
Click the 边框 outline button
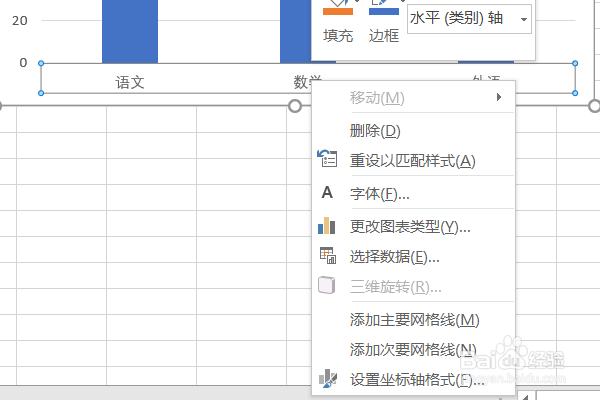pos(384,22)
